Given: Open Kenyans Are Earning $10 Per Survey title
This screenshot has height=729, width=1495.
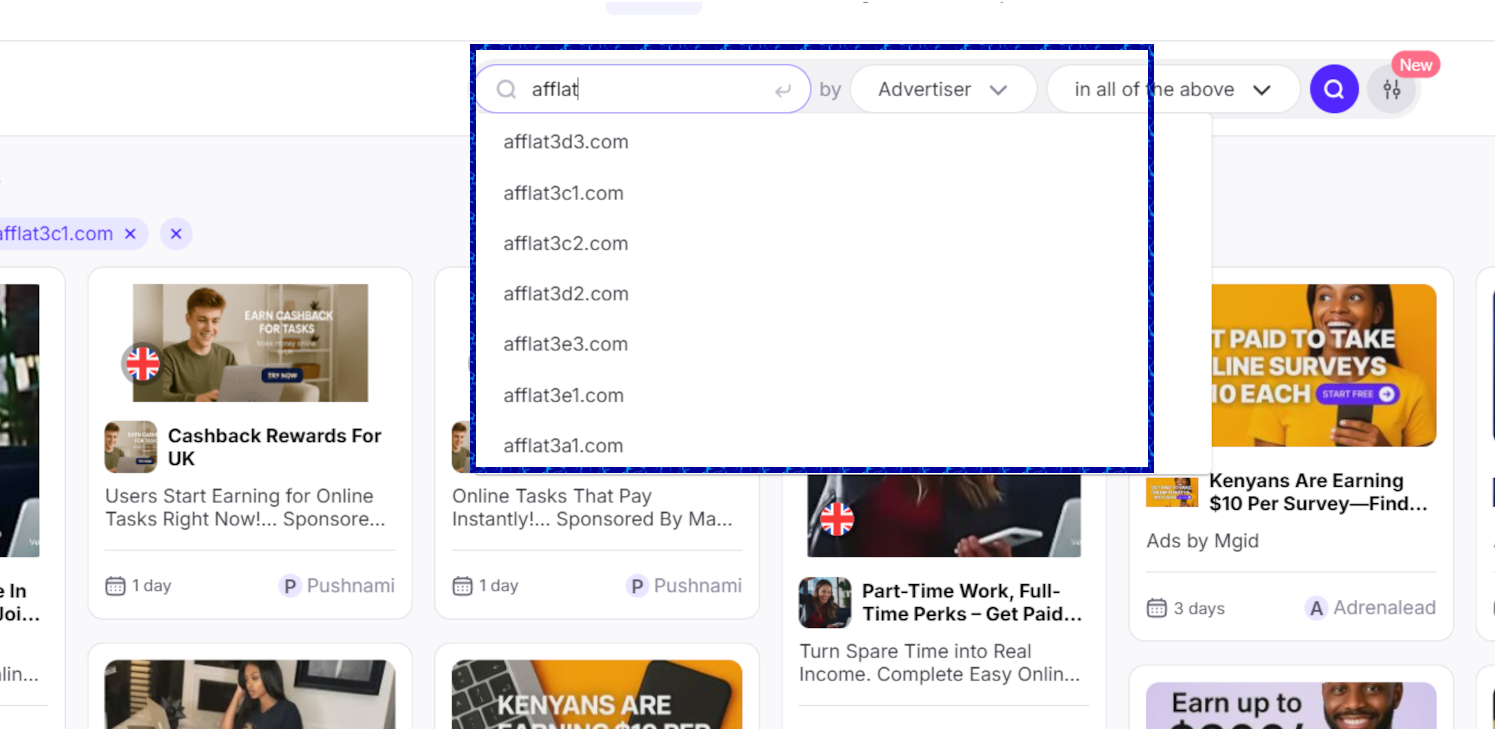Looking at the screenshot, I should (1319, 492).
